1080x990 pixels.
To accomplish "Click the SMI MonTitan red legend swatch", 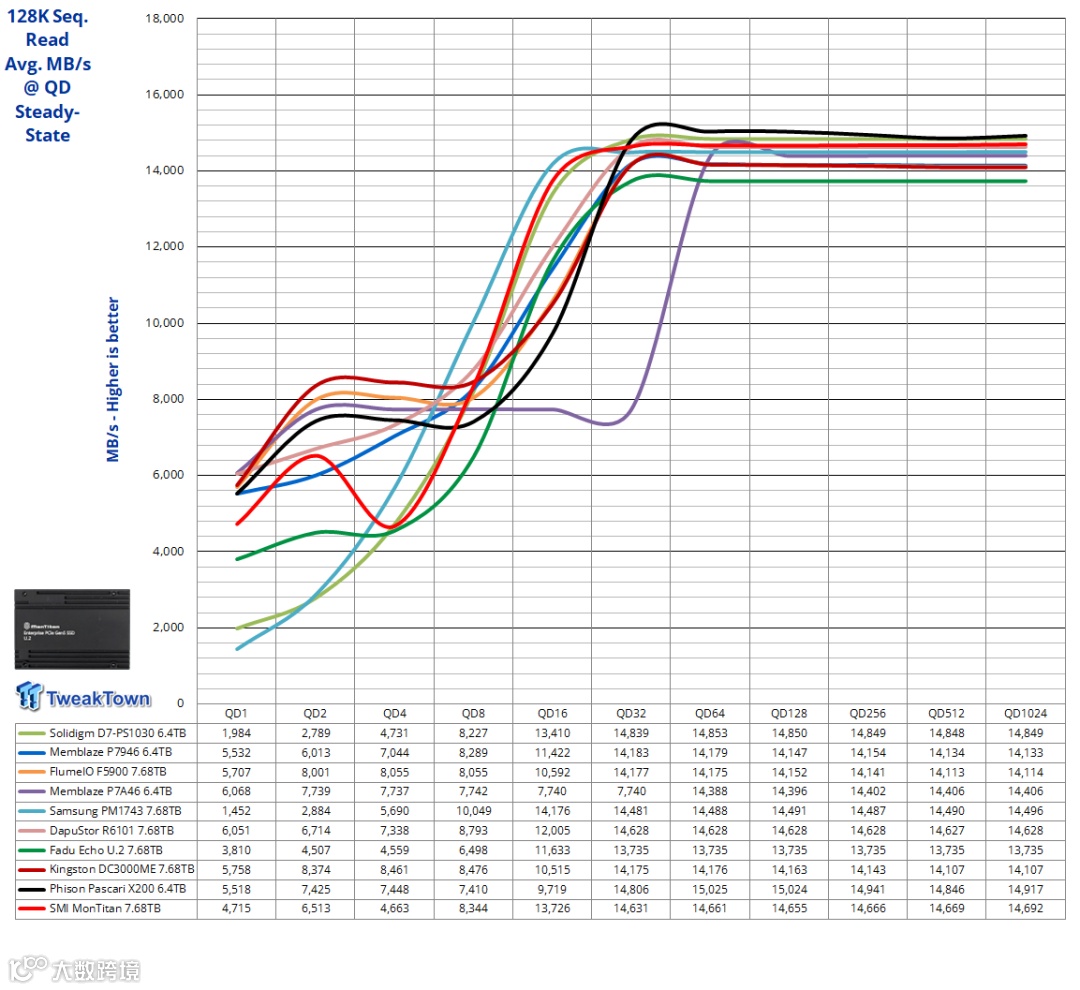I will click(32, 909).
